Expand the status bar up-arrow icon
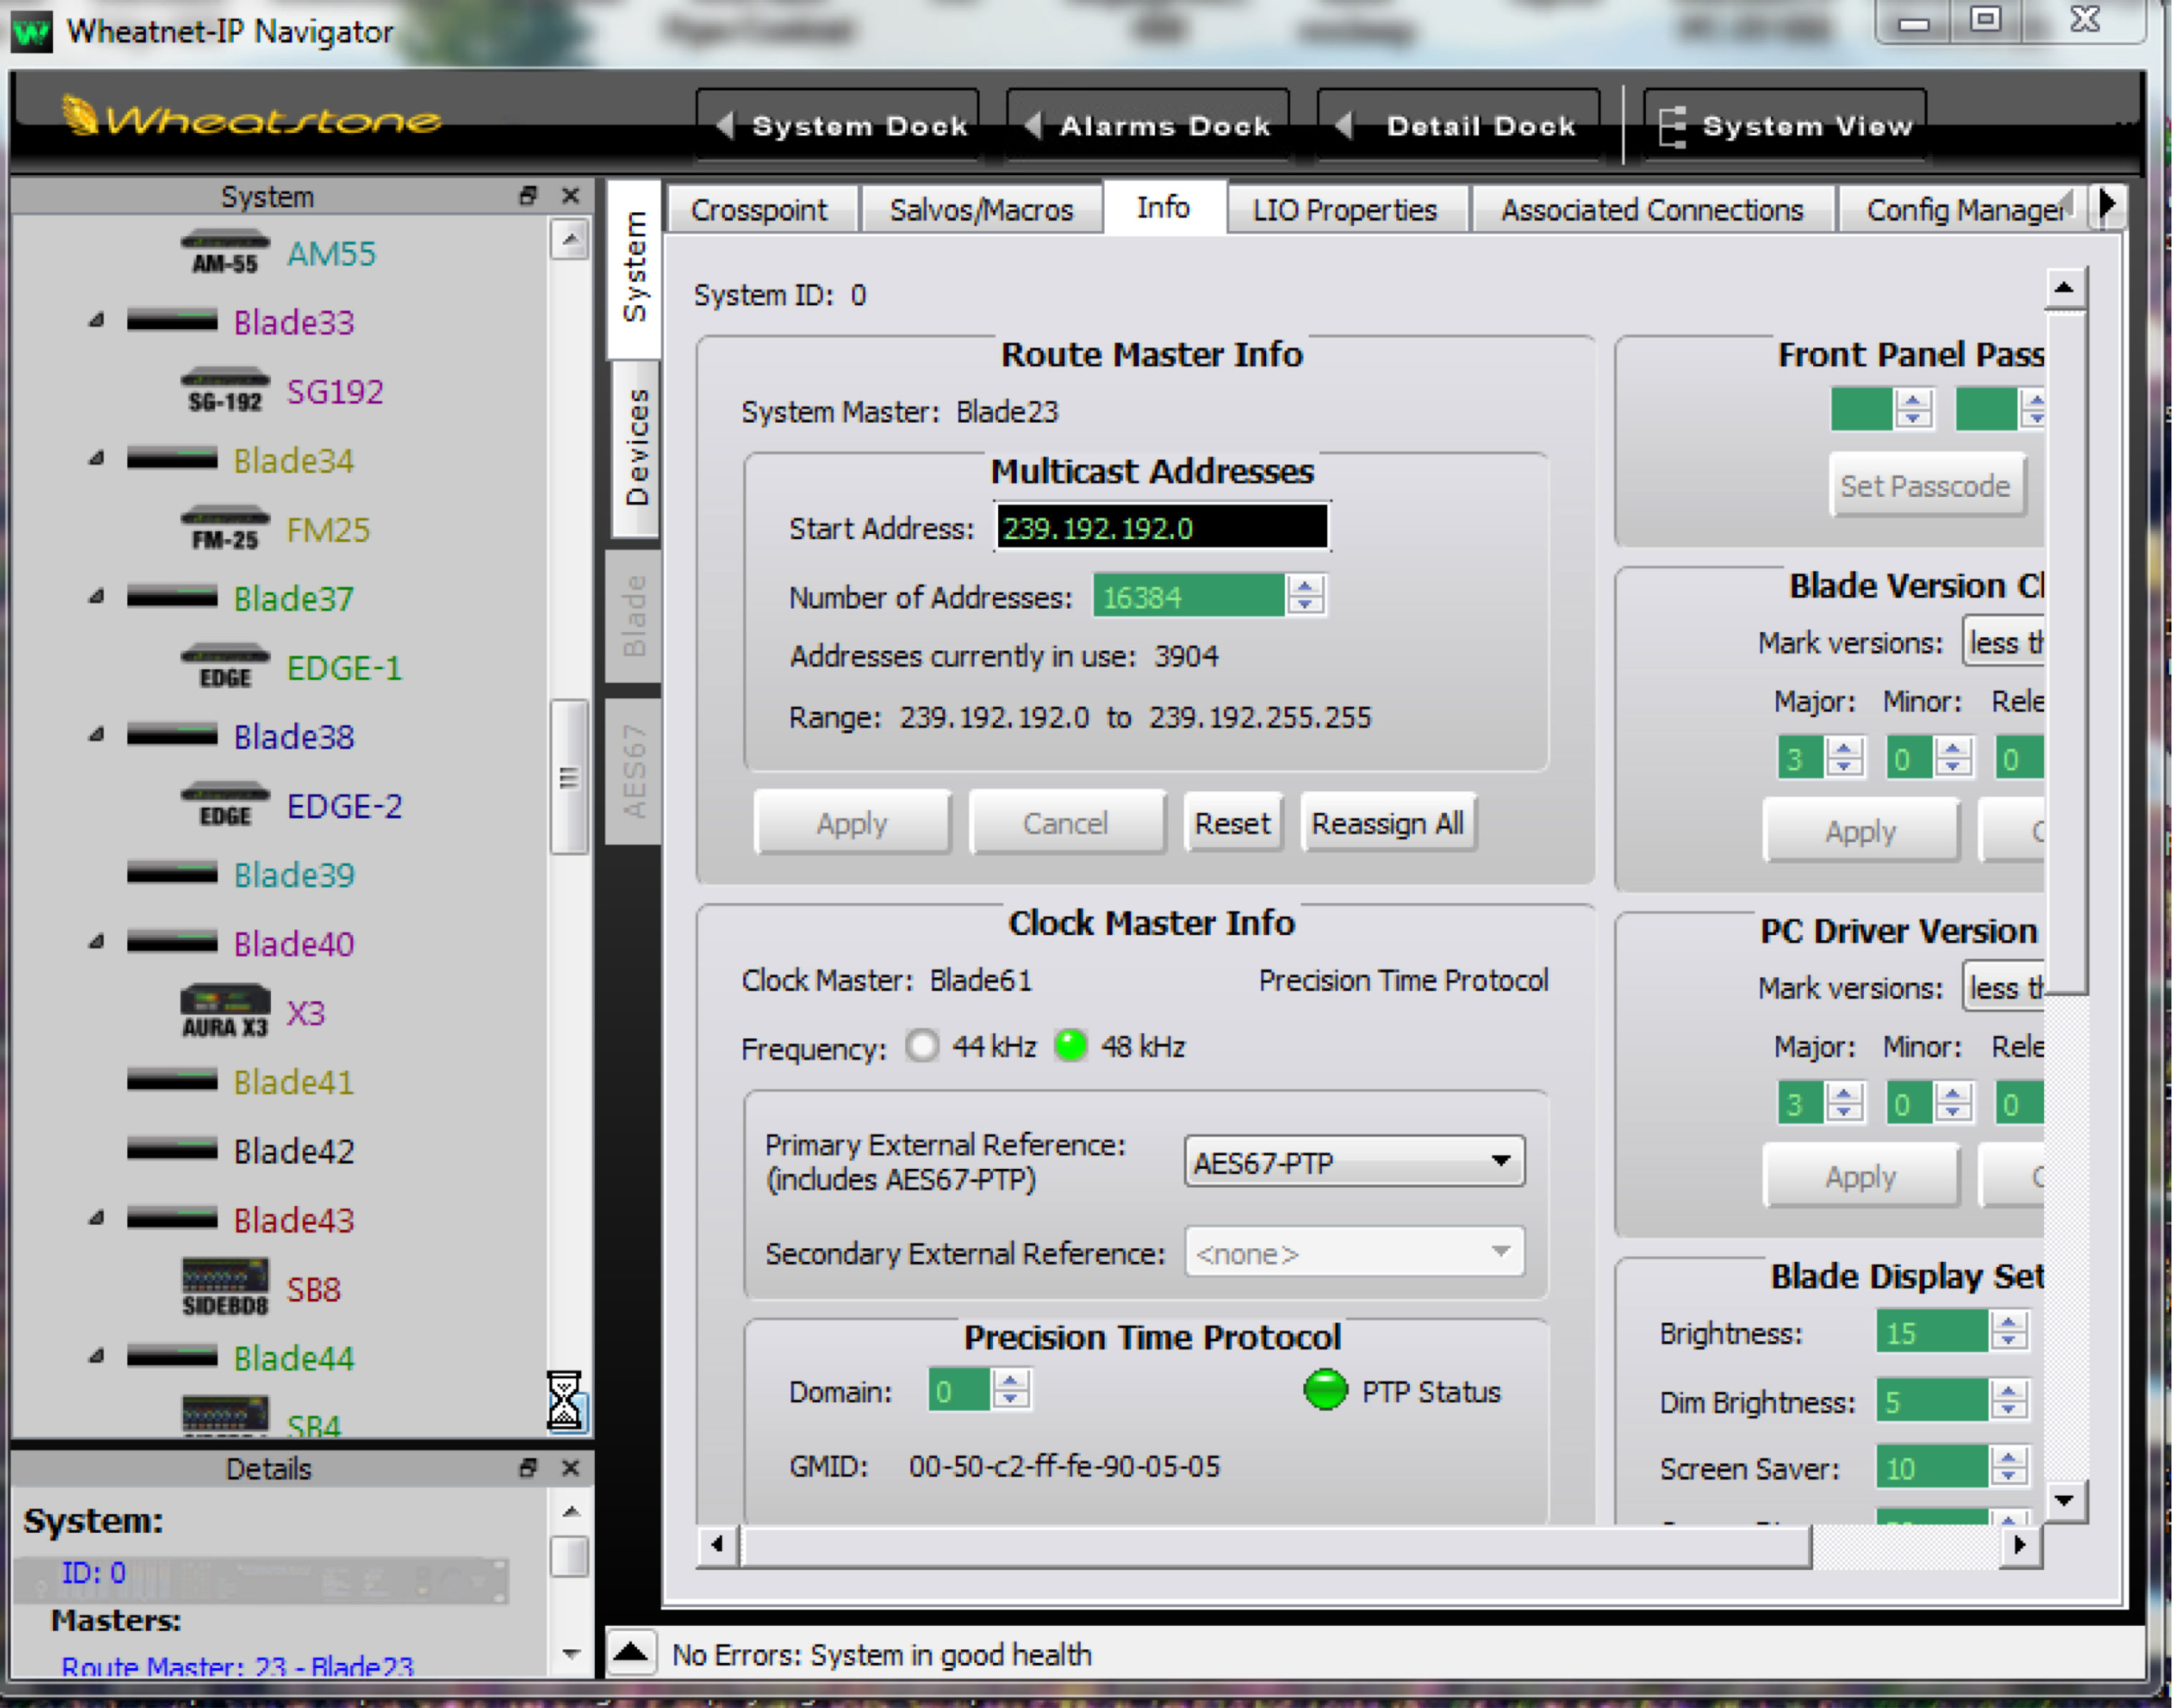 tap(631, 1652)
